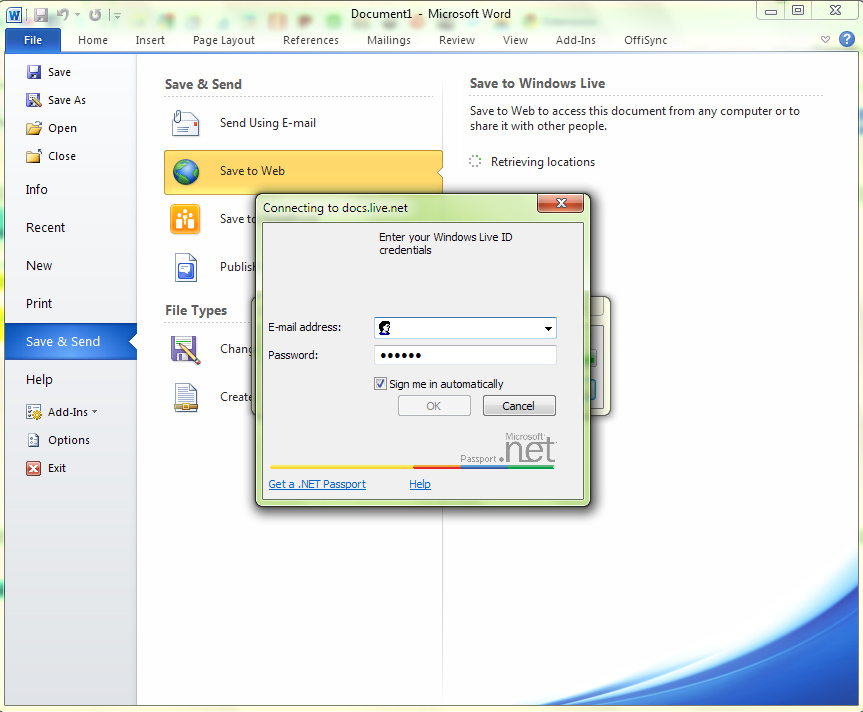This screenshot has width=863, height=712.
Task: Open the Add-Ins ribbon tab
Action: pos(576,40)
